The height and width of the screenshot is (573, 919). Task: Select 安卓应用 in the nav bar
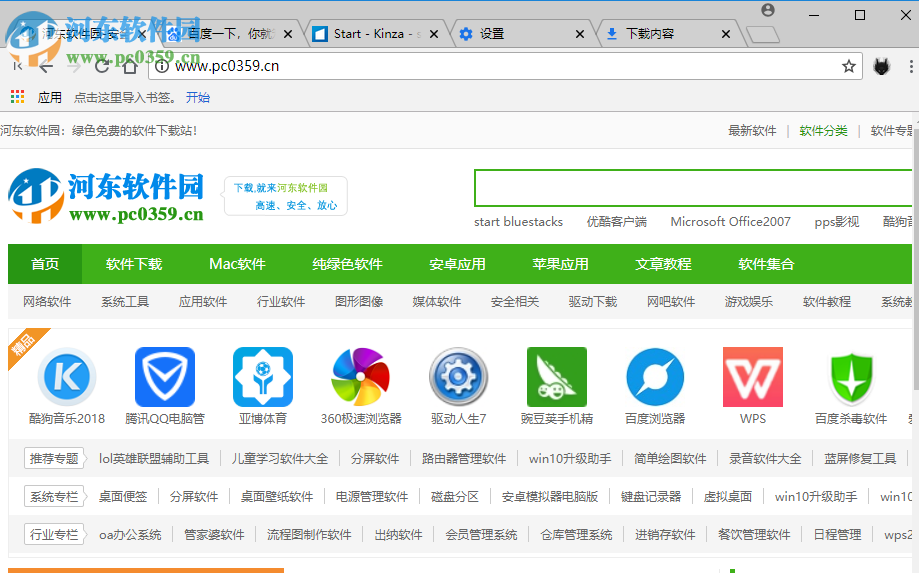click(x=457, y=264)
